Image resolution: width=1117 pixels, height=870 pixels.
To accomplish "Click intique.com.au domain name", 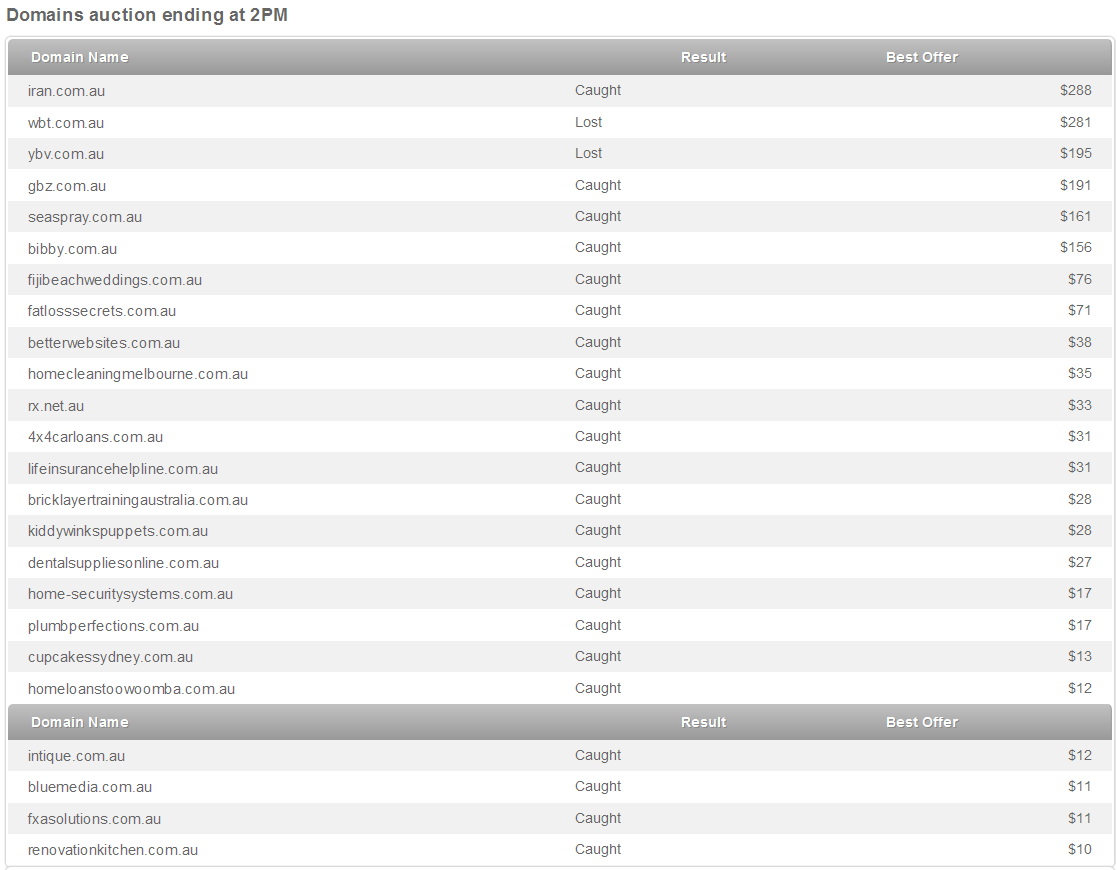I will pos(76,756).
